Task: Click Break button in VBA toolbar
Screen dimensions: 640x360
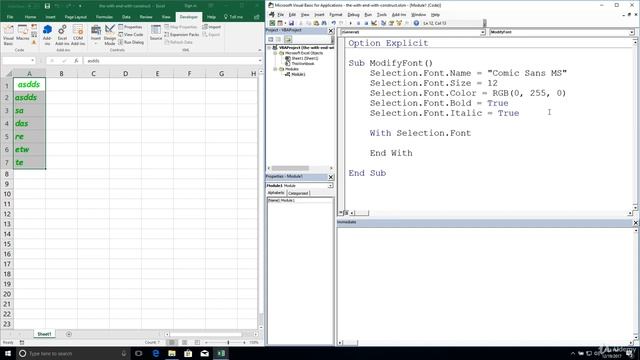Action: [x=358, y=23]
